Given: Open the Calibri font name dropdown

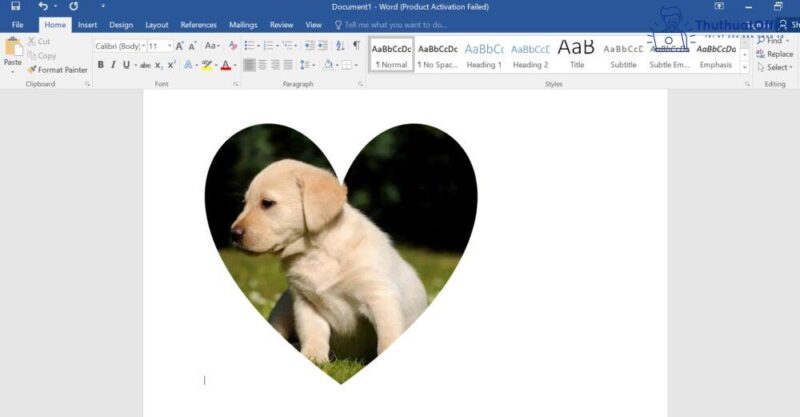Looking at the screenshot, I should [x=143, y=46].
